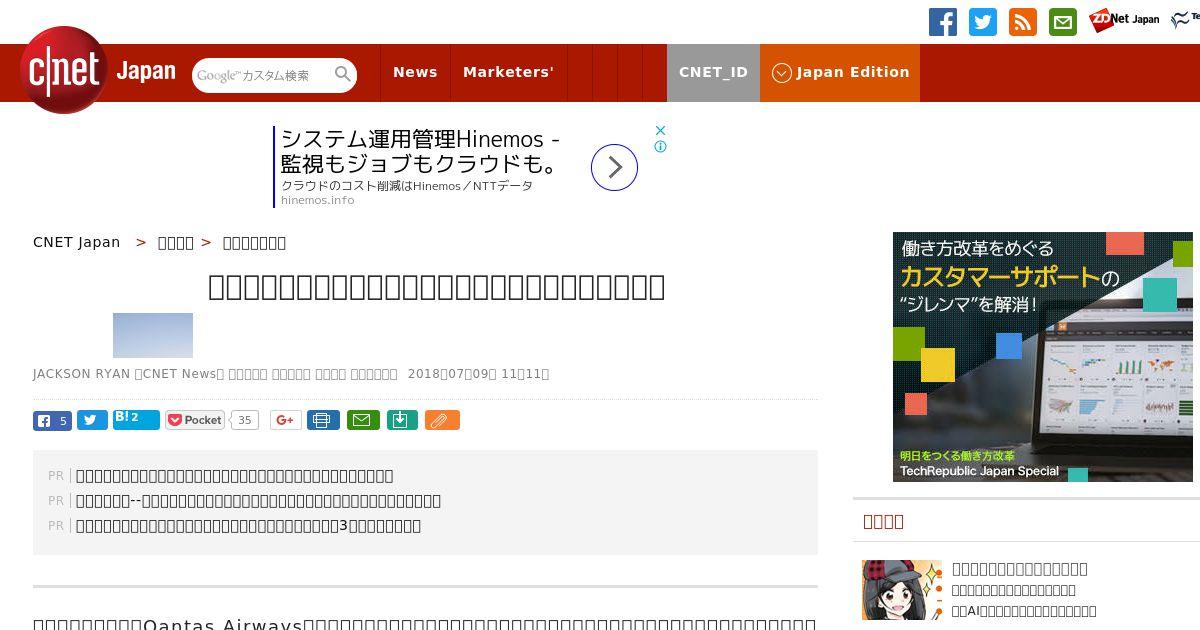Open the Twitter icon in top bar
The width and height of the screenshot is (1200, 630).
(x=983, y=22)
